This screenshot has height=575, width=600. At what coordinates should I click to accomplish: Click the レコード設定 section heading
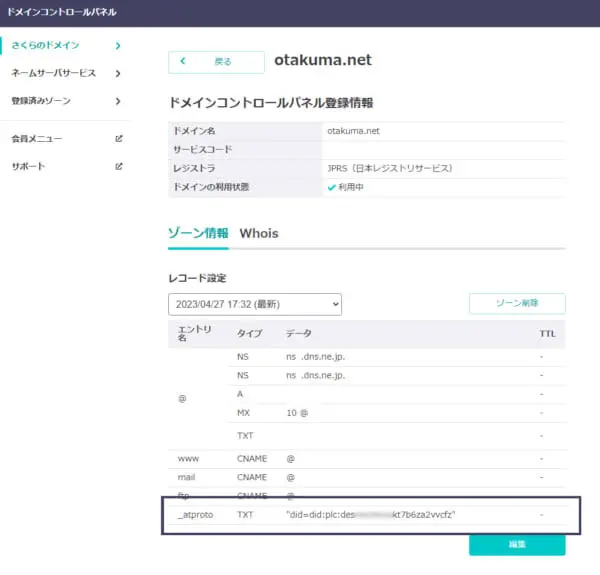[x=197, y=278]
